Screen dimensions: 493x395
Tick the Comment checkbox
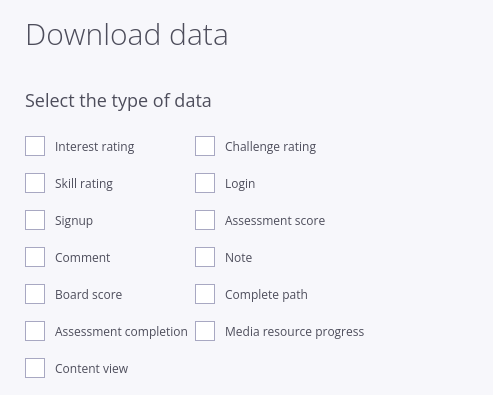[35, 257]
